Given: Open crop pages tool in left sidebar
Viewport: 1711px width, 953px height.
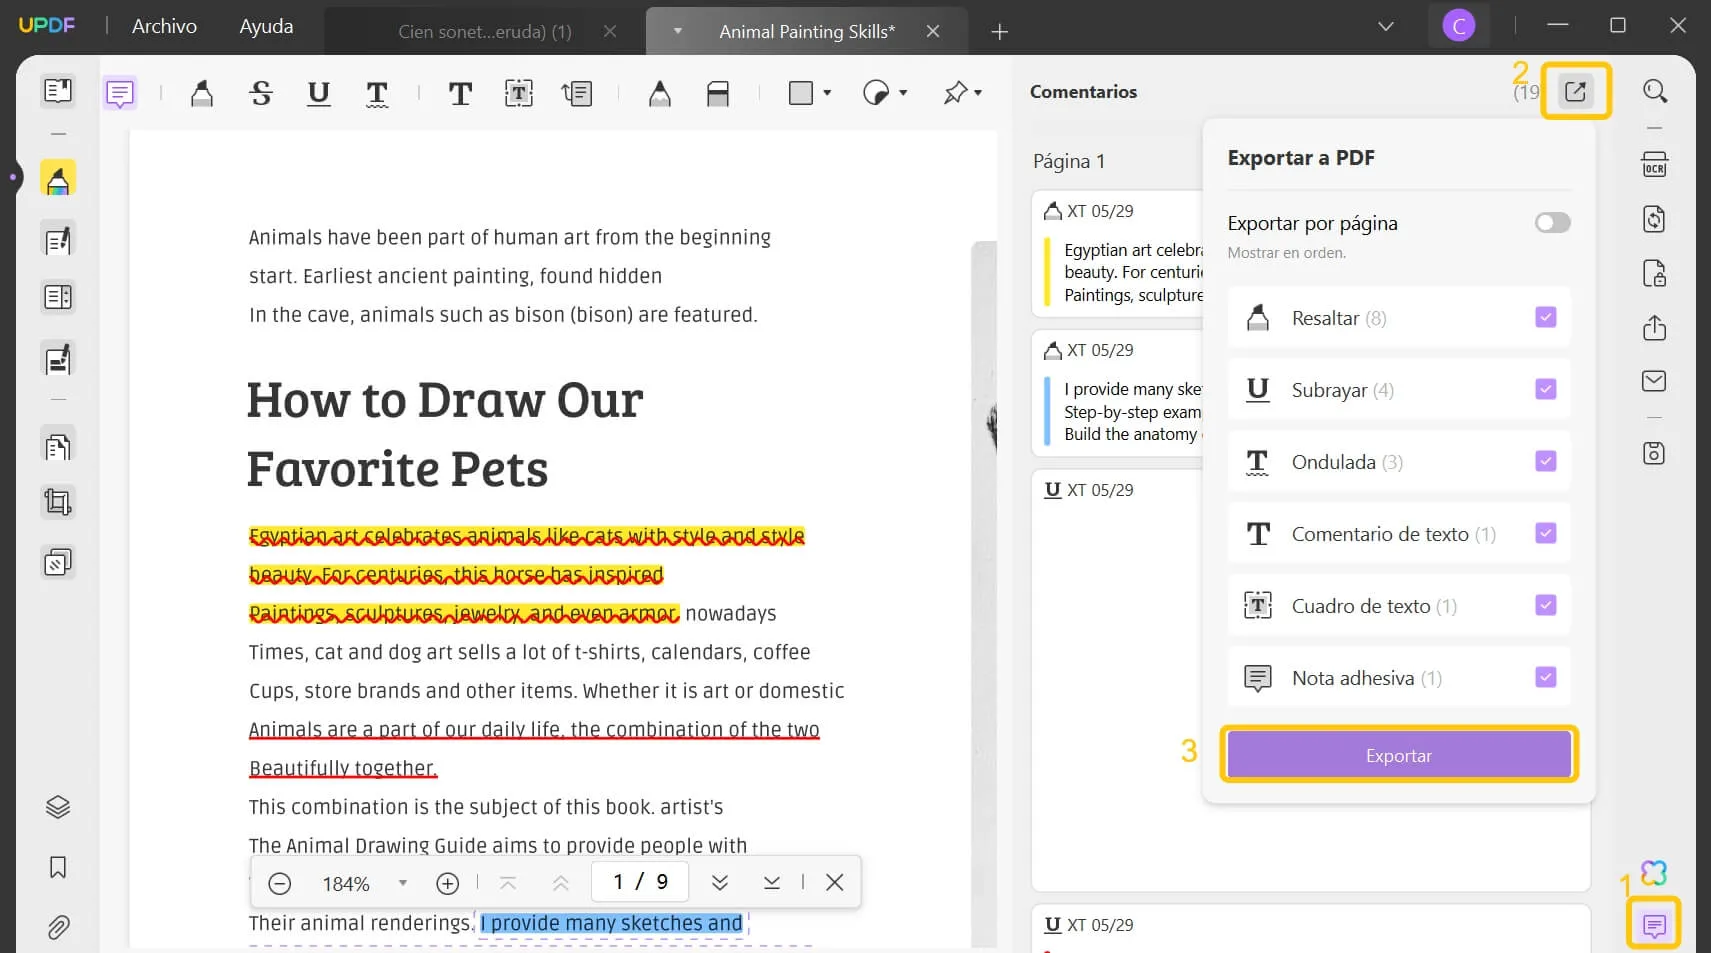Looking at the screenshot, I should (x=58, y=502).
